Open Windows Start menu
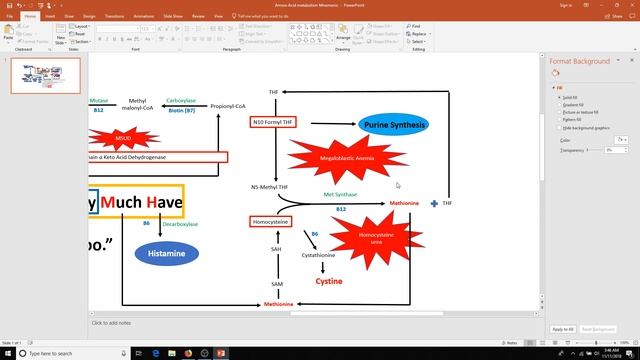This screenshot has height=360, width=640. point(8,353)
